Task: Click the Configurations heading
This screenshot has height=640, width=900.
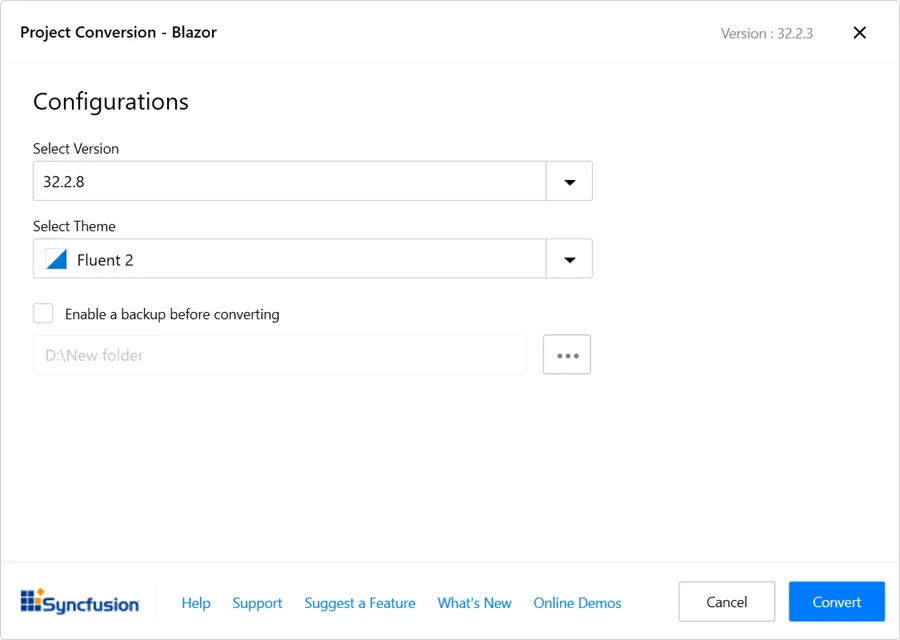Action: point(110,101)
